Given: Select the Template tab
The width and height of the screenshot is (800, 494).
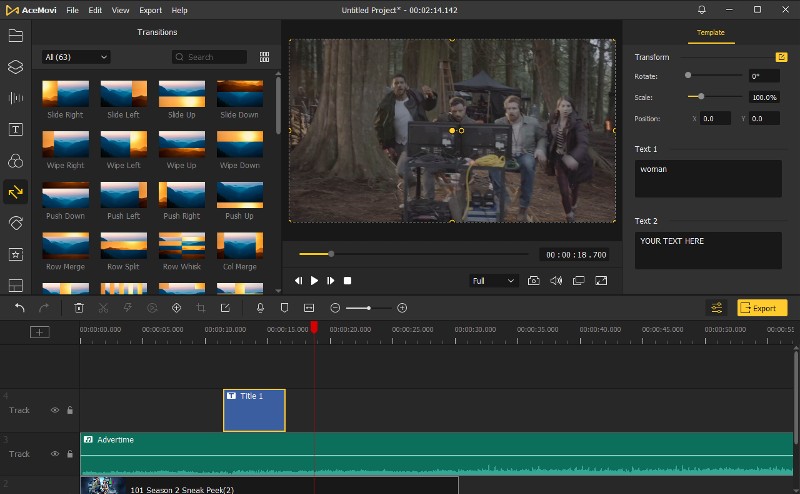Looking at the screenshot, I should pyautogui.click(x=711, y=33).
